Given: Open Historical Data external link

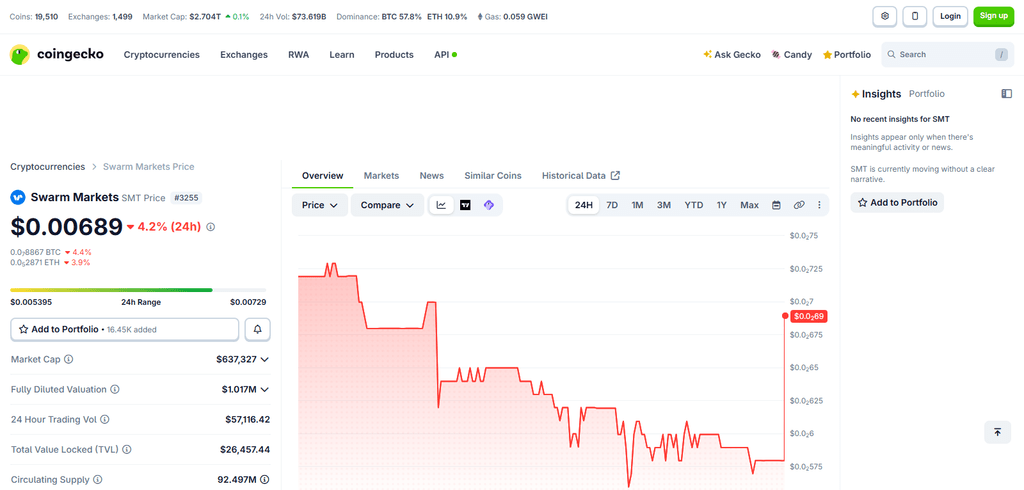Looking at the screenshot, I should coord(581,176).
